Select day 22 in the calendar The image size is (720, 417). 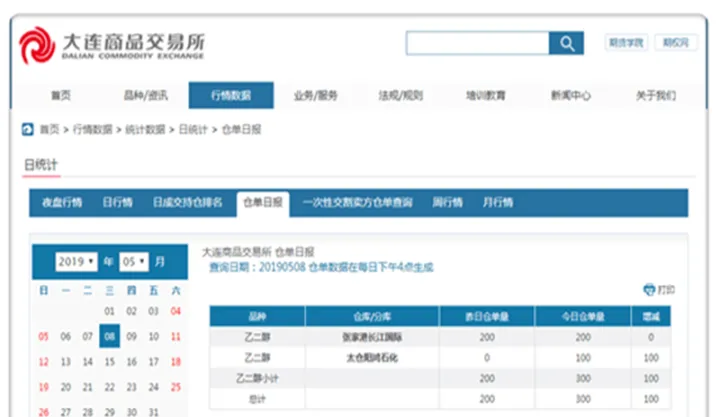[x=110, y=387]
